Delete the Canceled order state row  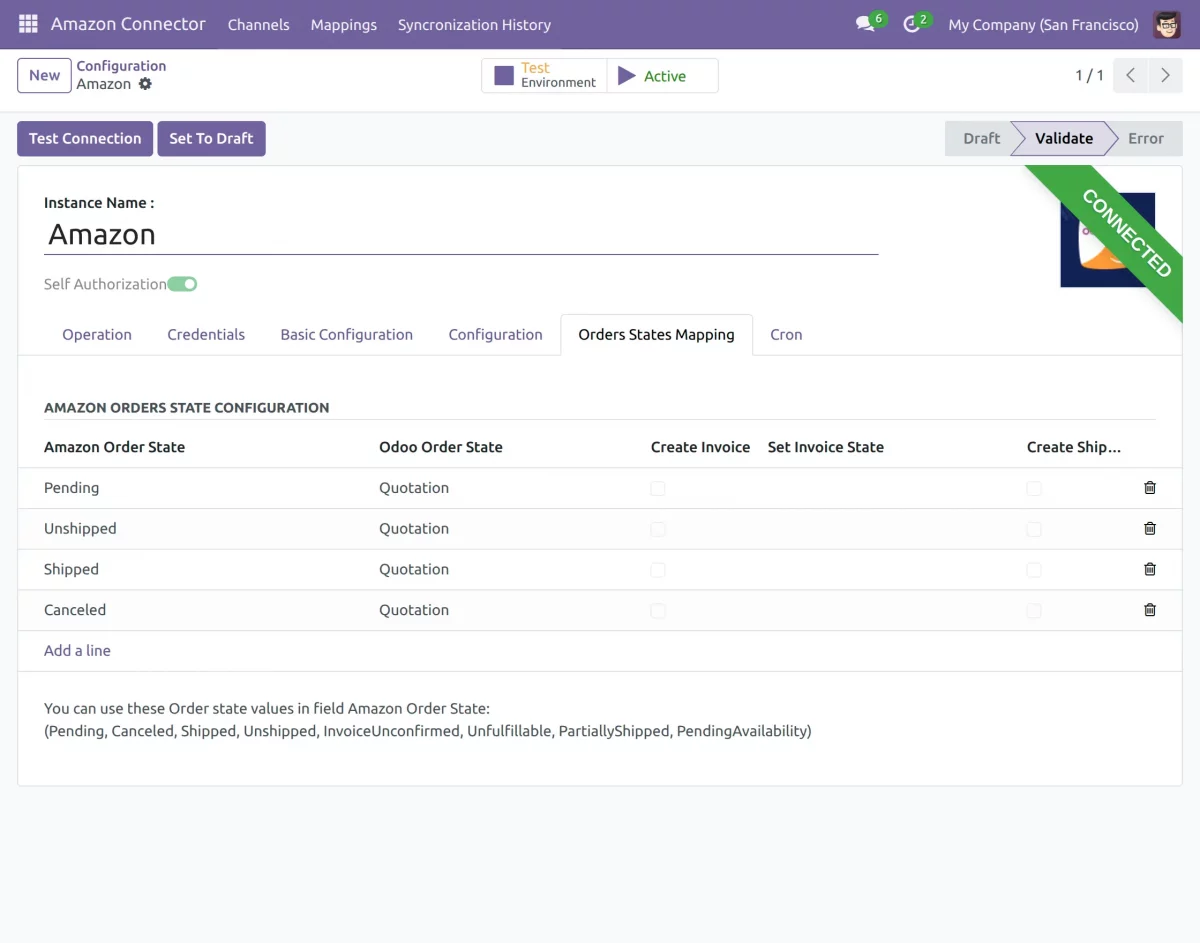click(x=1150, y=609)
